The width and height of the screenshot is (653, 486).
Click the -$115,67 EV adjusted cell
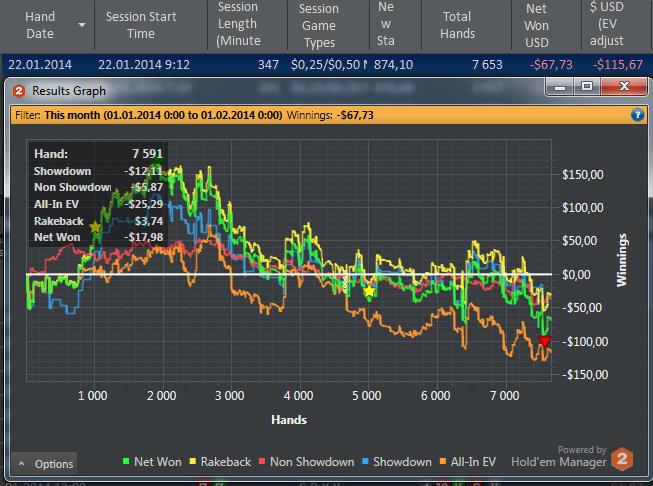(618, 65)
